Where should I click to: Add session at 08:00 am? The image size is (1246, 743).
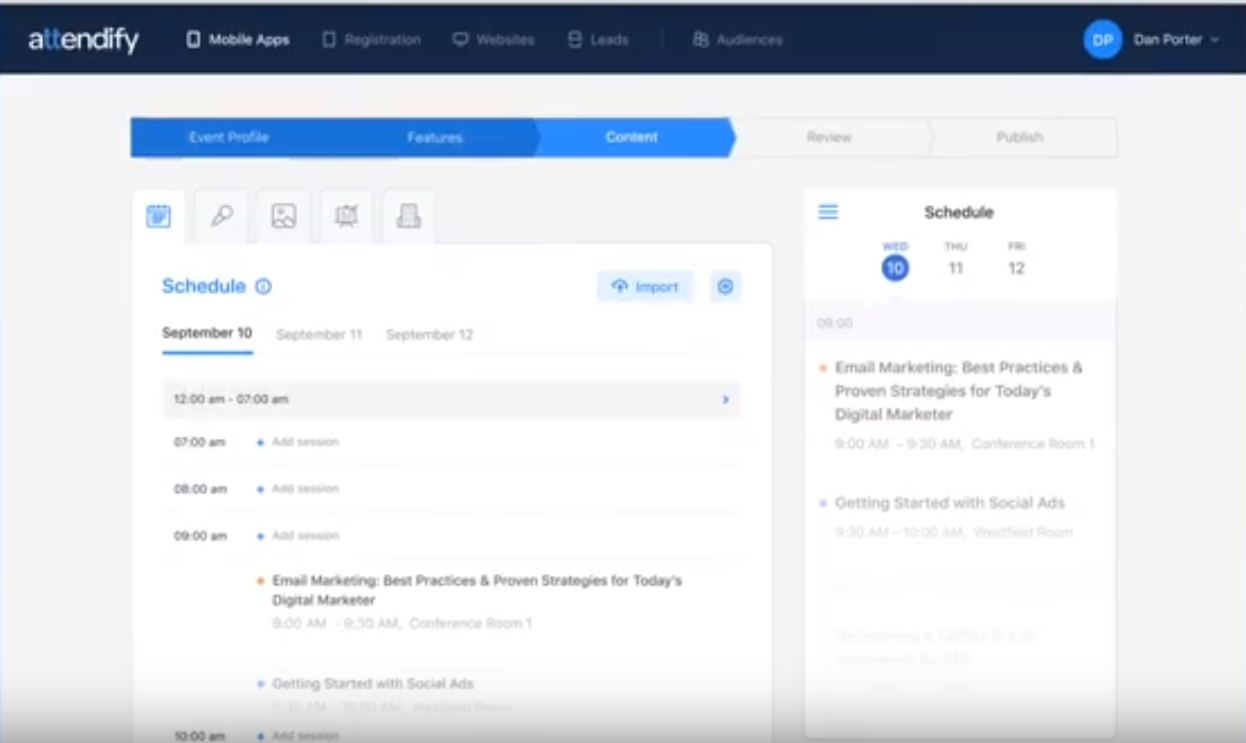(x=298, y=489)
